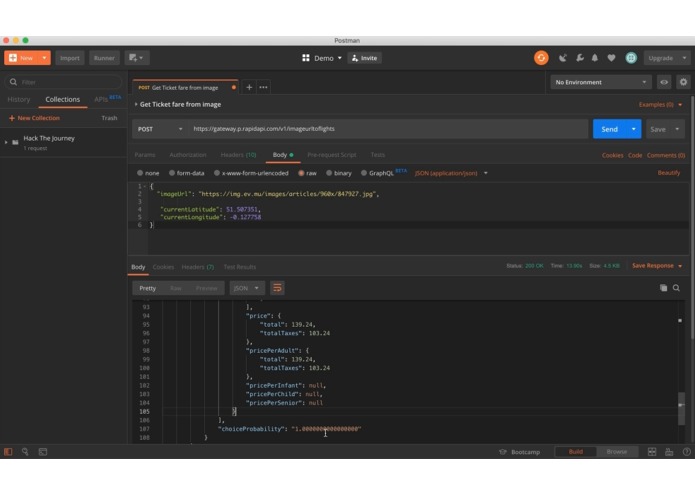The height and width of the screenshot is (494, 695).
Task: Click the Beautify link
Action: [x=669, y=173]
